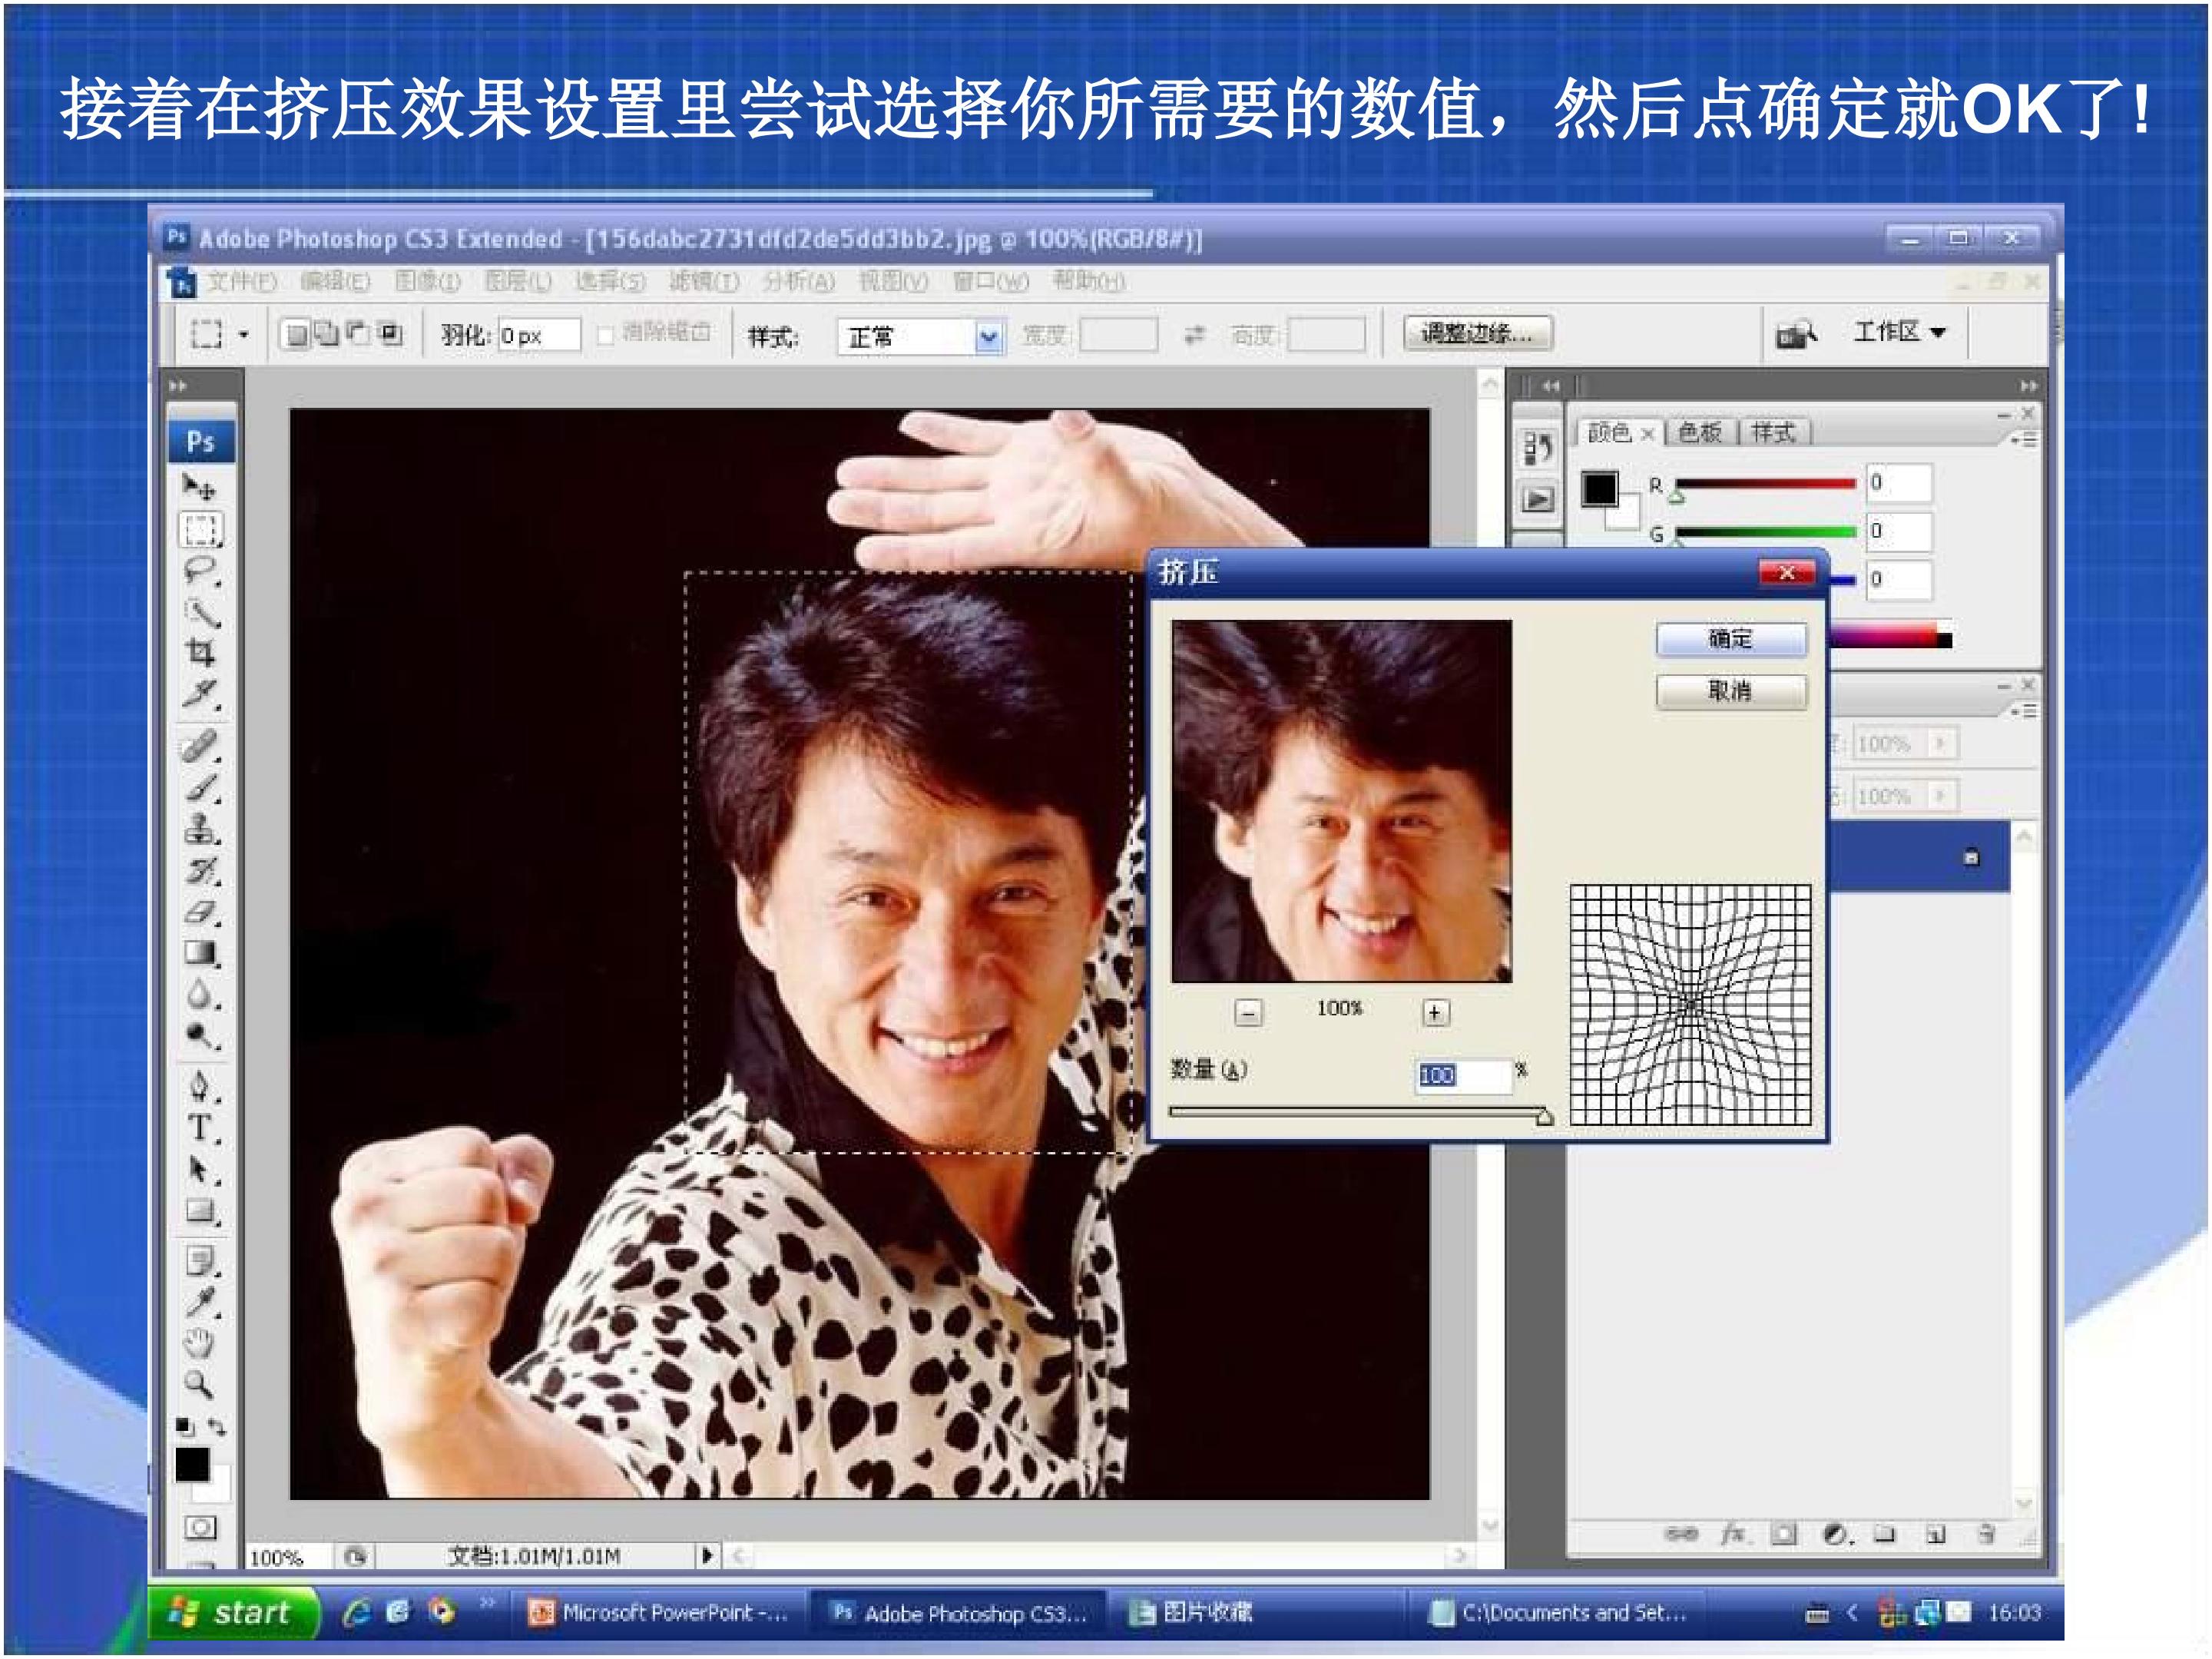Open the 样式 style dropdown
2212x1659 pixels.
click(921, 337)
